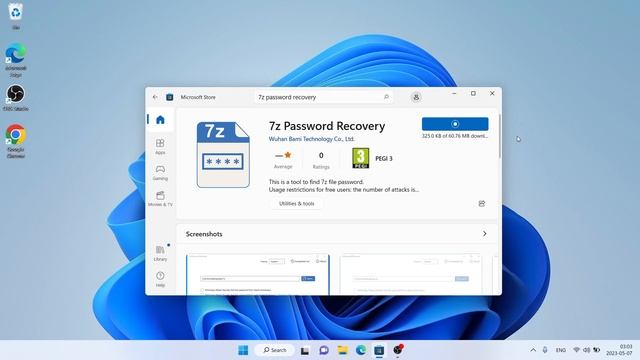The width and height of the screenshot is (640, 360).
Task: Go back in Microsoft Store
Action: (x=155, y=97)
